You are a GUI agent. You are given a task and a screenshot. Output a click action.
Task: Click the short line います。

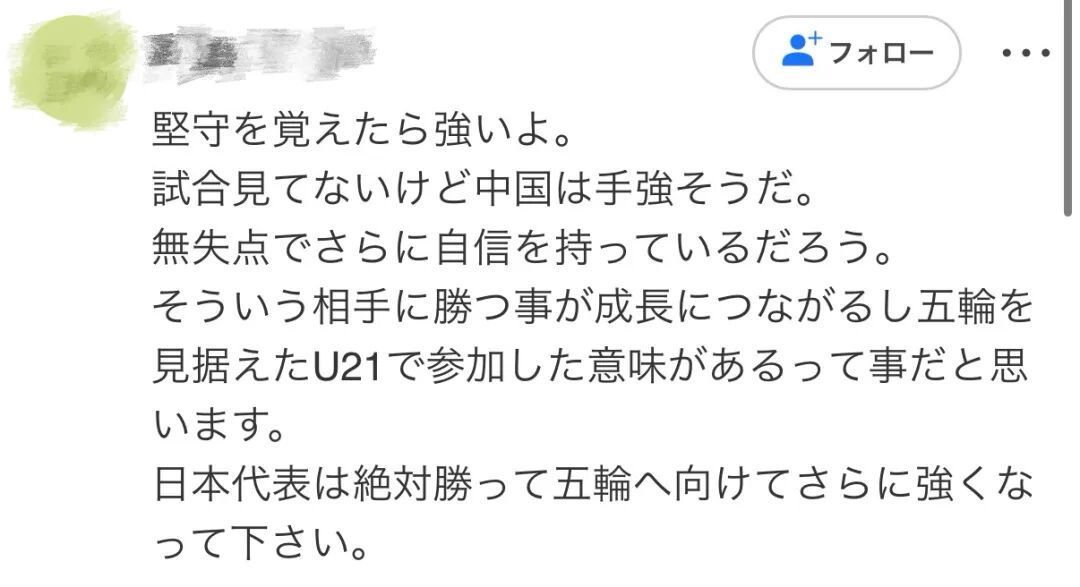[220, 428]
